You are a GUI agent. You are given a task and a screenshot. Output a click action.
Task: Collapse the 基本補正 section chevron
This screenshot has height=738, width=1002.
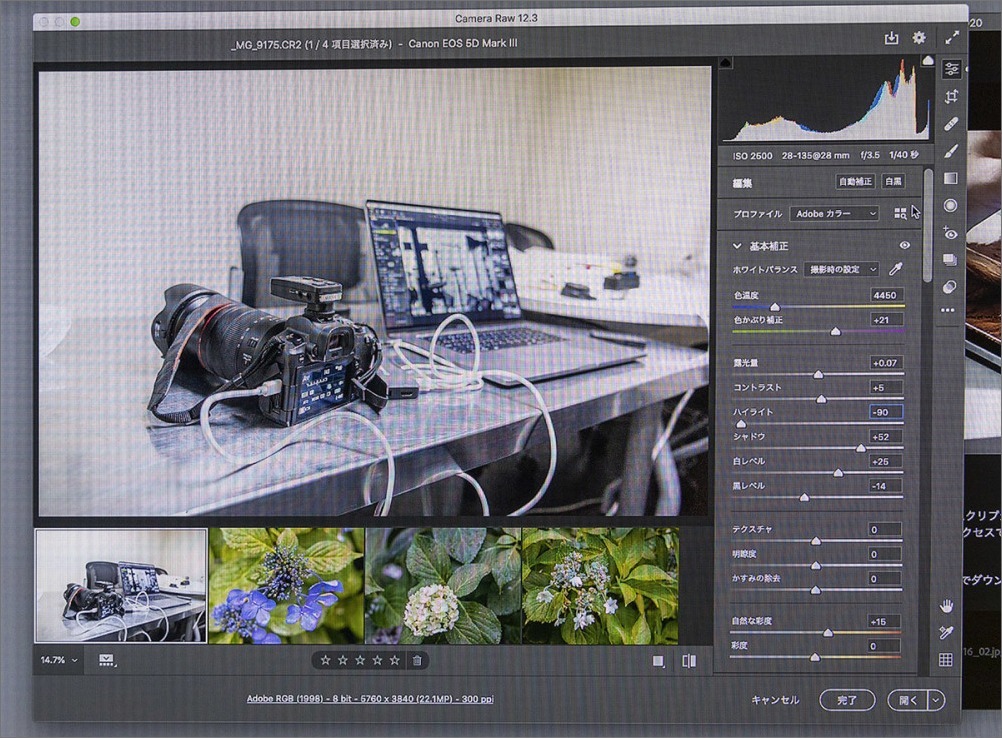[x=737, y=245]
